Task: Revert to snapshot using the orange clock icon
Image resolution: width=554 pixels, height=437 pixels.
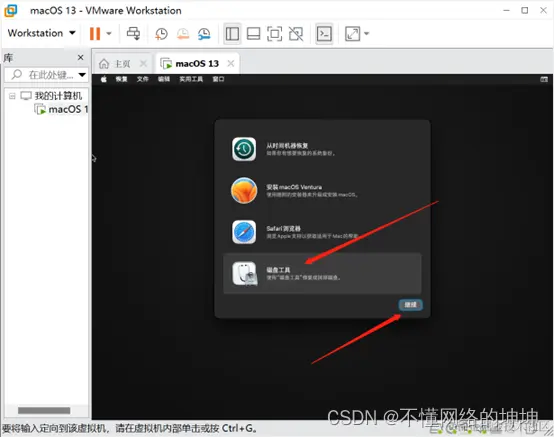Action: click(x=183, y=34)
